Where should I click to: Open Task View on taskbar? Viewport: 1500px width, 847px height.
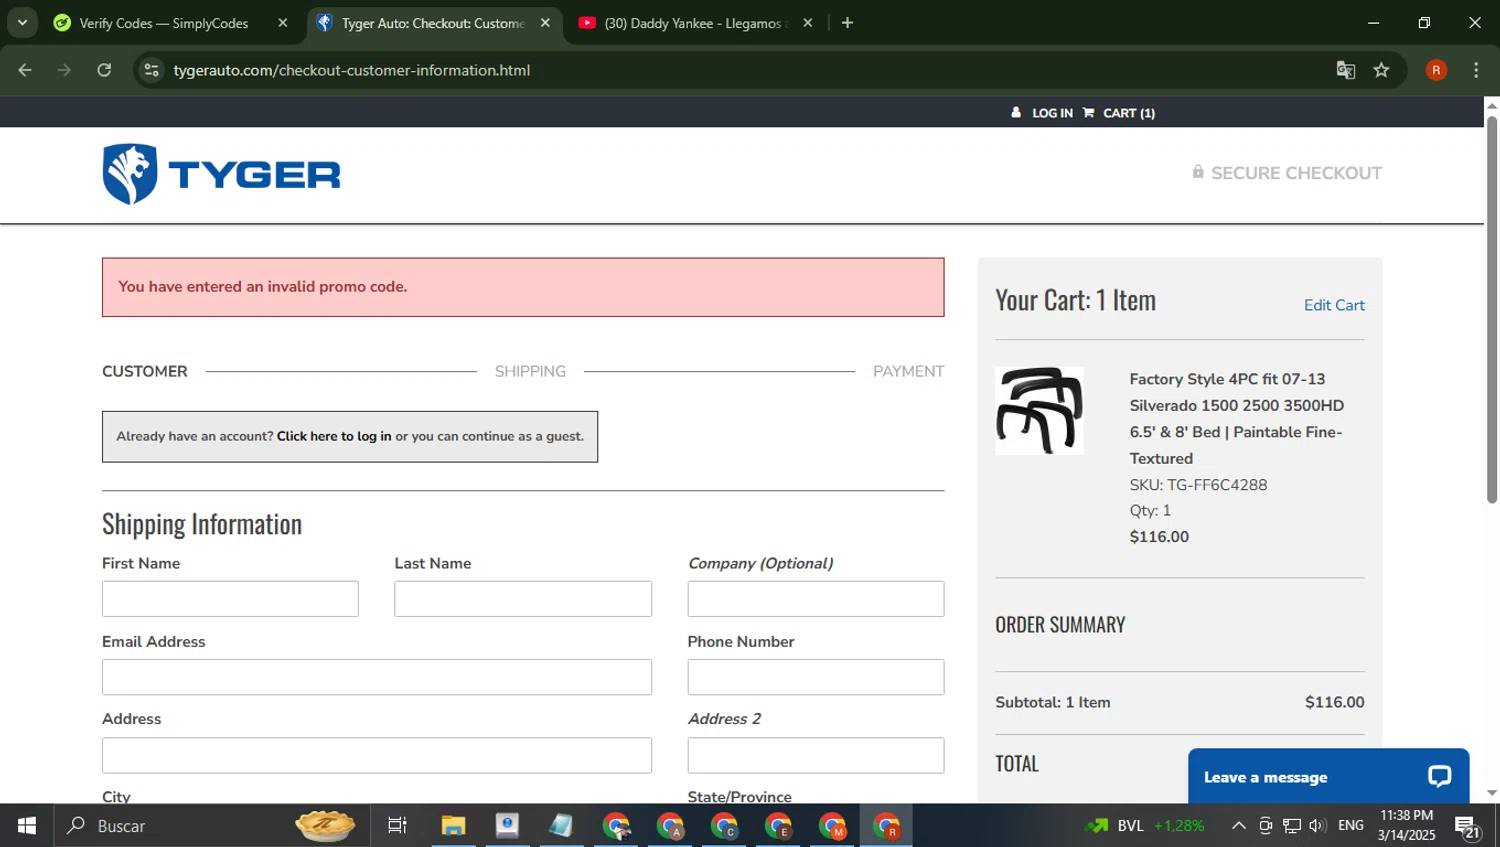tap(397, 826)
